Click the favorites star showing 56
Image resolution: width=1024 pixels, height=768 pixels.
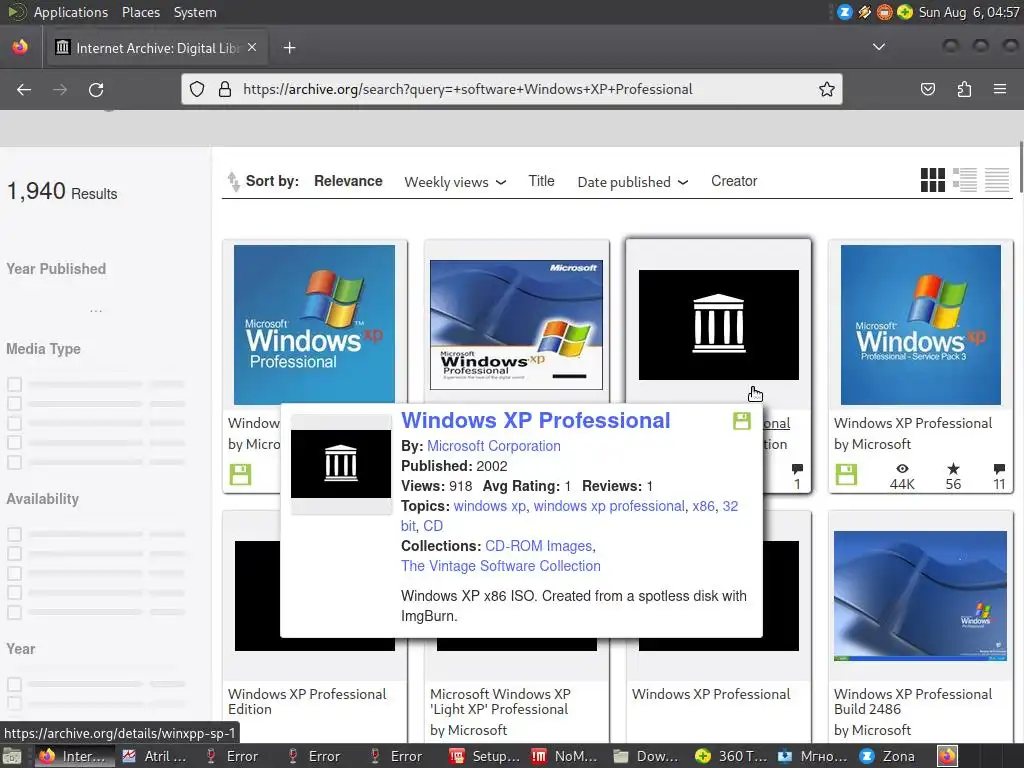pyautogui.click(x=953, y=469)
